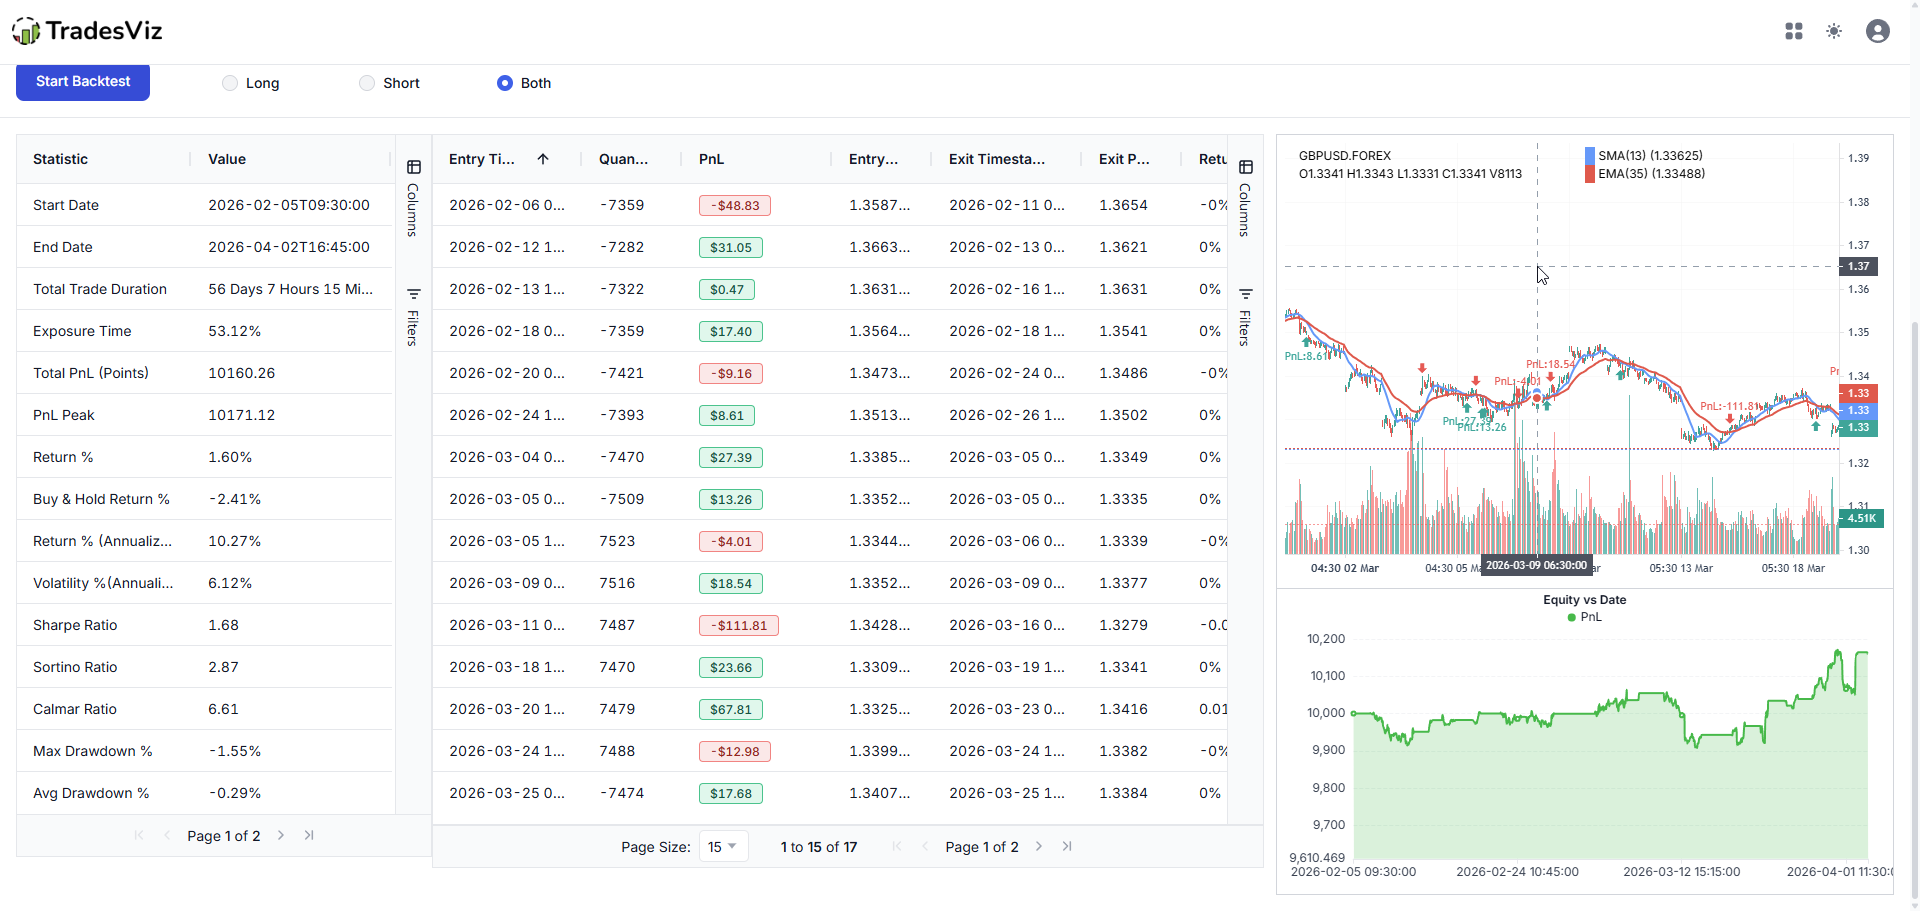Viewport: 1920px width, 911px height.
Task: Open the user profile avatar menu
Action: click(x=1877, y=31)
